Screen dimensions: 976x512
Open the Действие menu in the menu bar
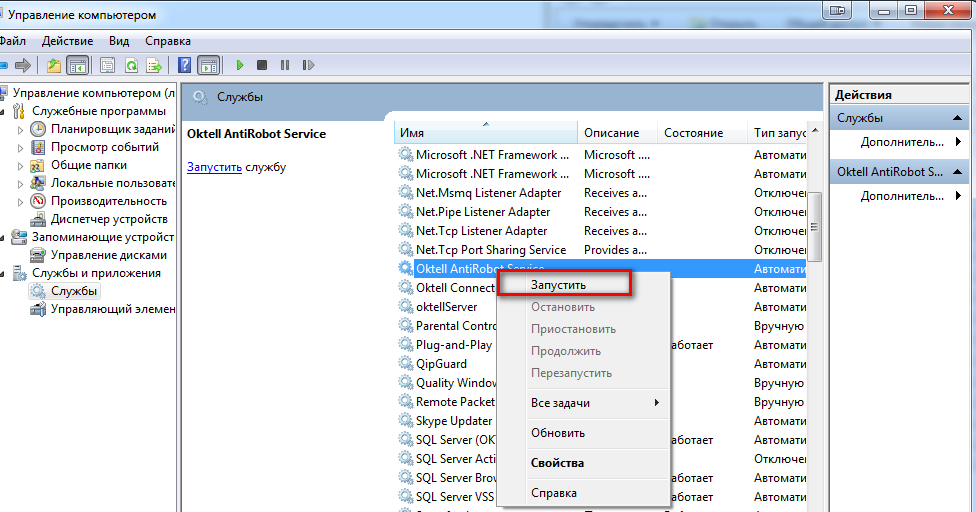[68, 41]
